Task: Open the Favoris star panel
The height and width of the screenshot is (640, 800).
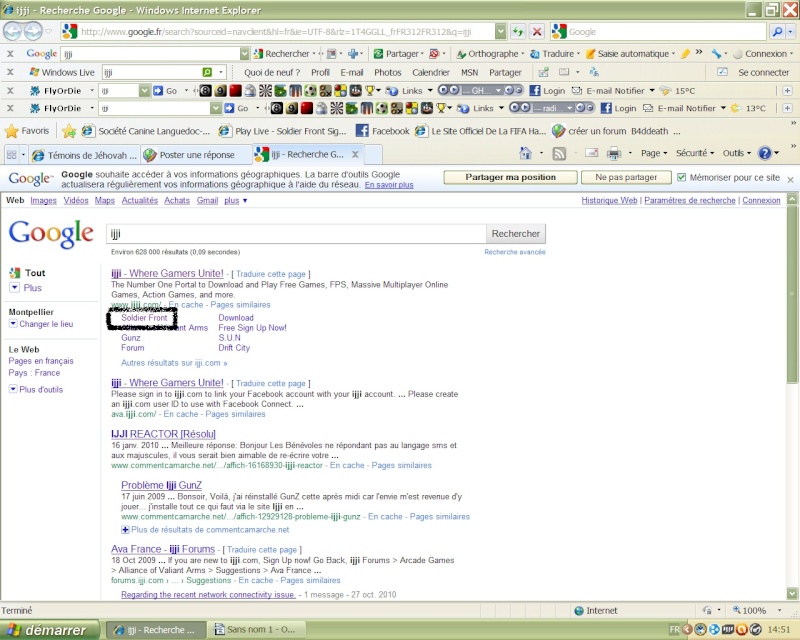Action: (27, 131)
